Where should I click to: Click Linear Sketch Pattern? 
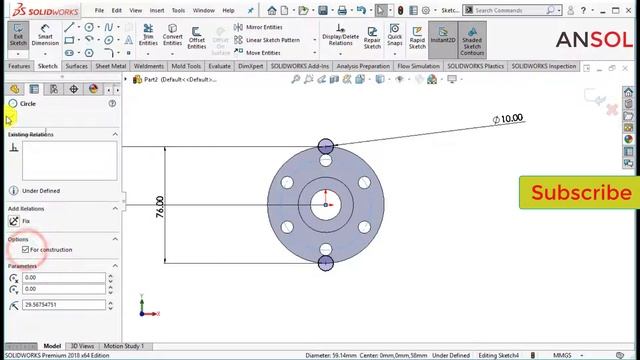click(267, 40)
